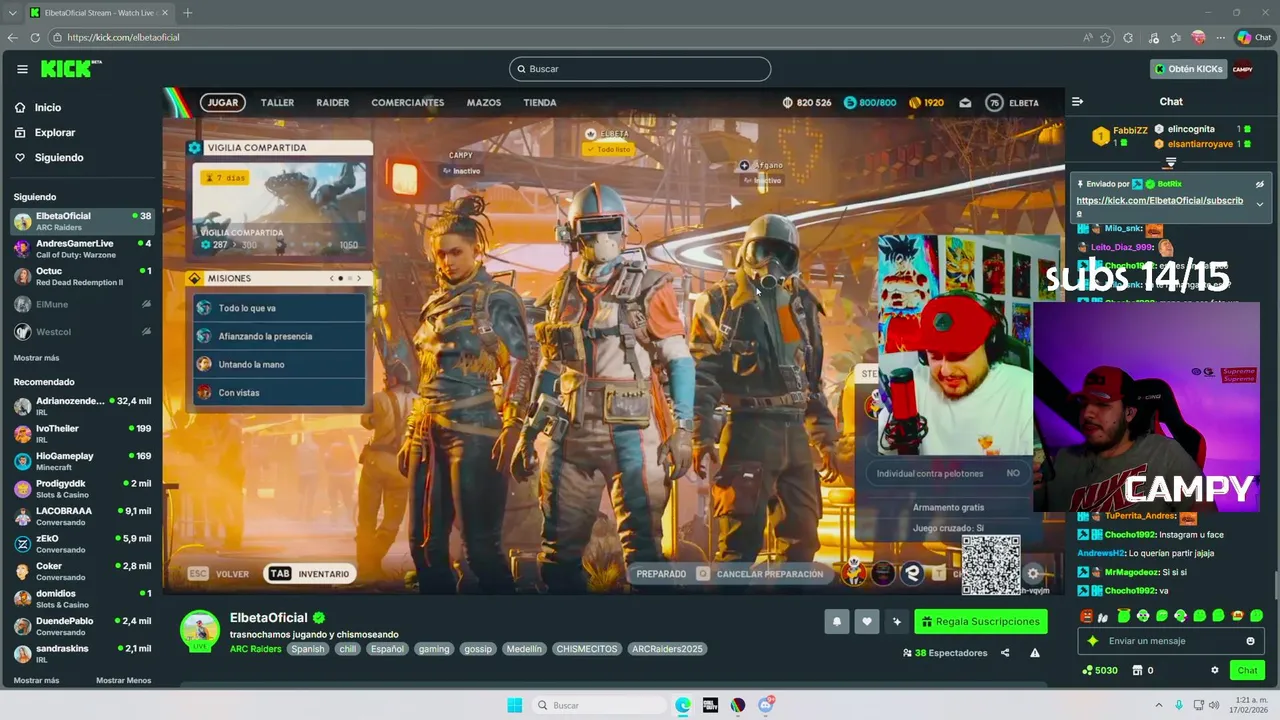
Task: Open taskbar volume control
Action: 1213,705
